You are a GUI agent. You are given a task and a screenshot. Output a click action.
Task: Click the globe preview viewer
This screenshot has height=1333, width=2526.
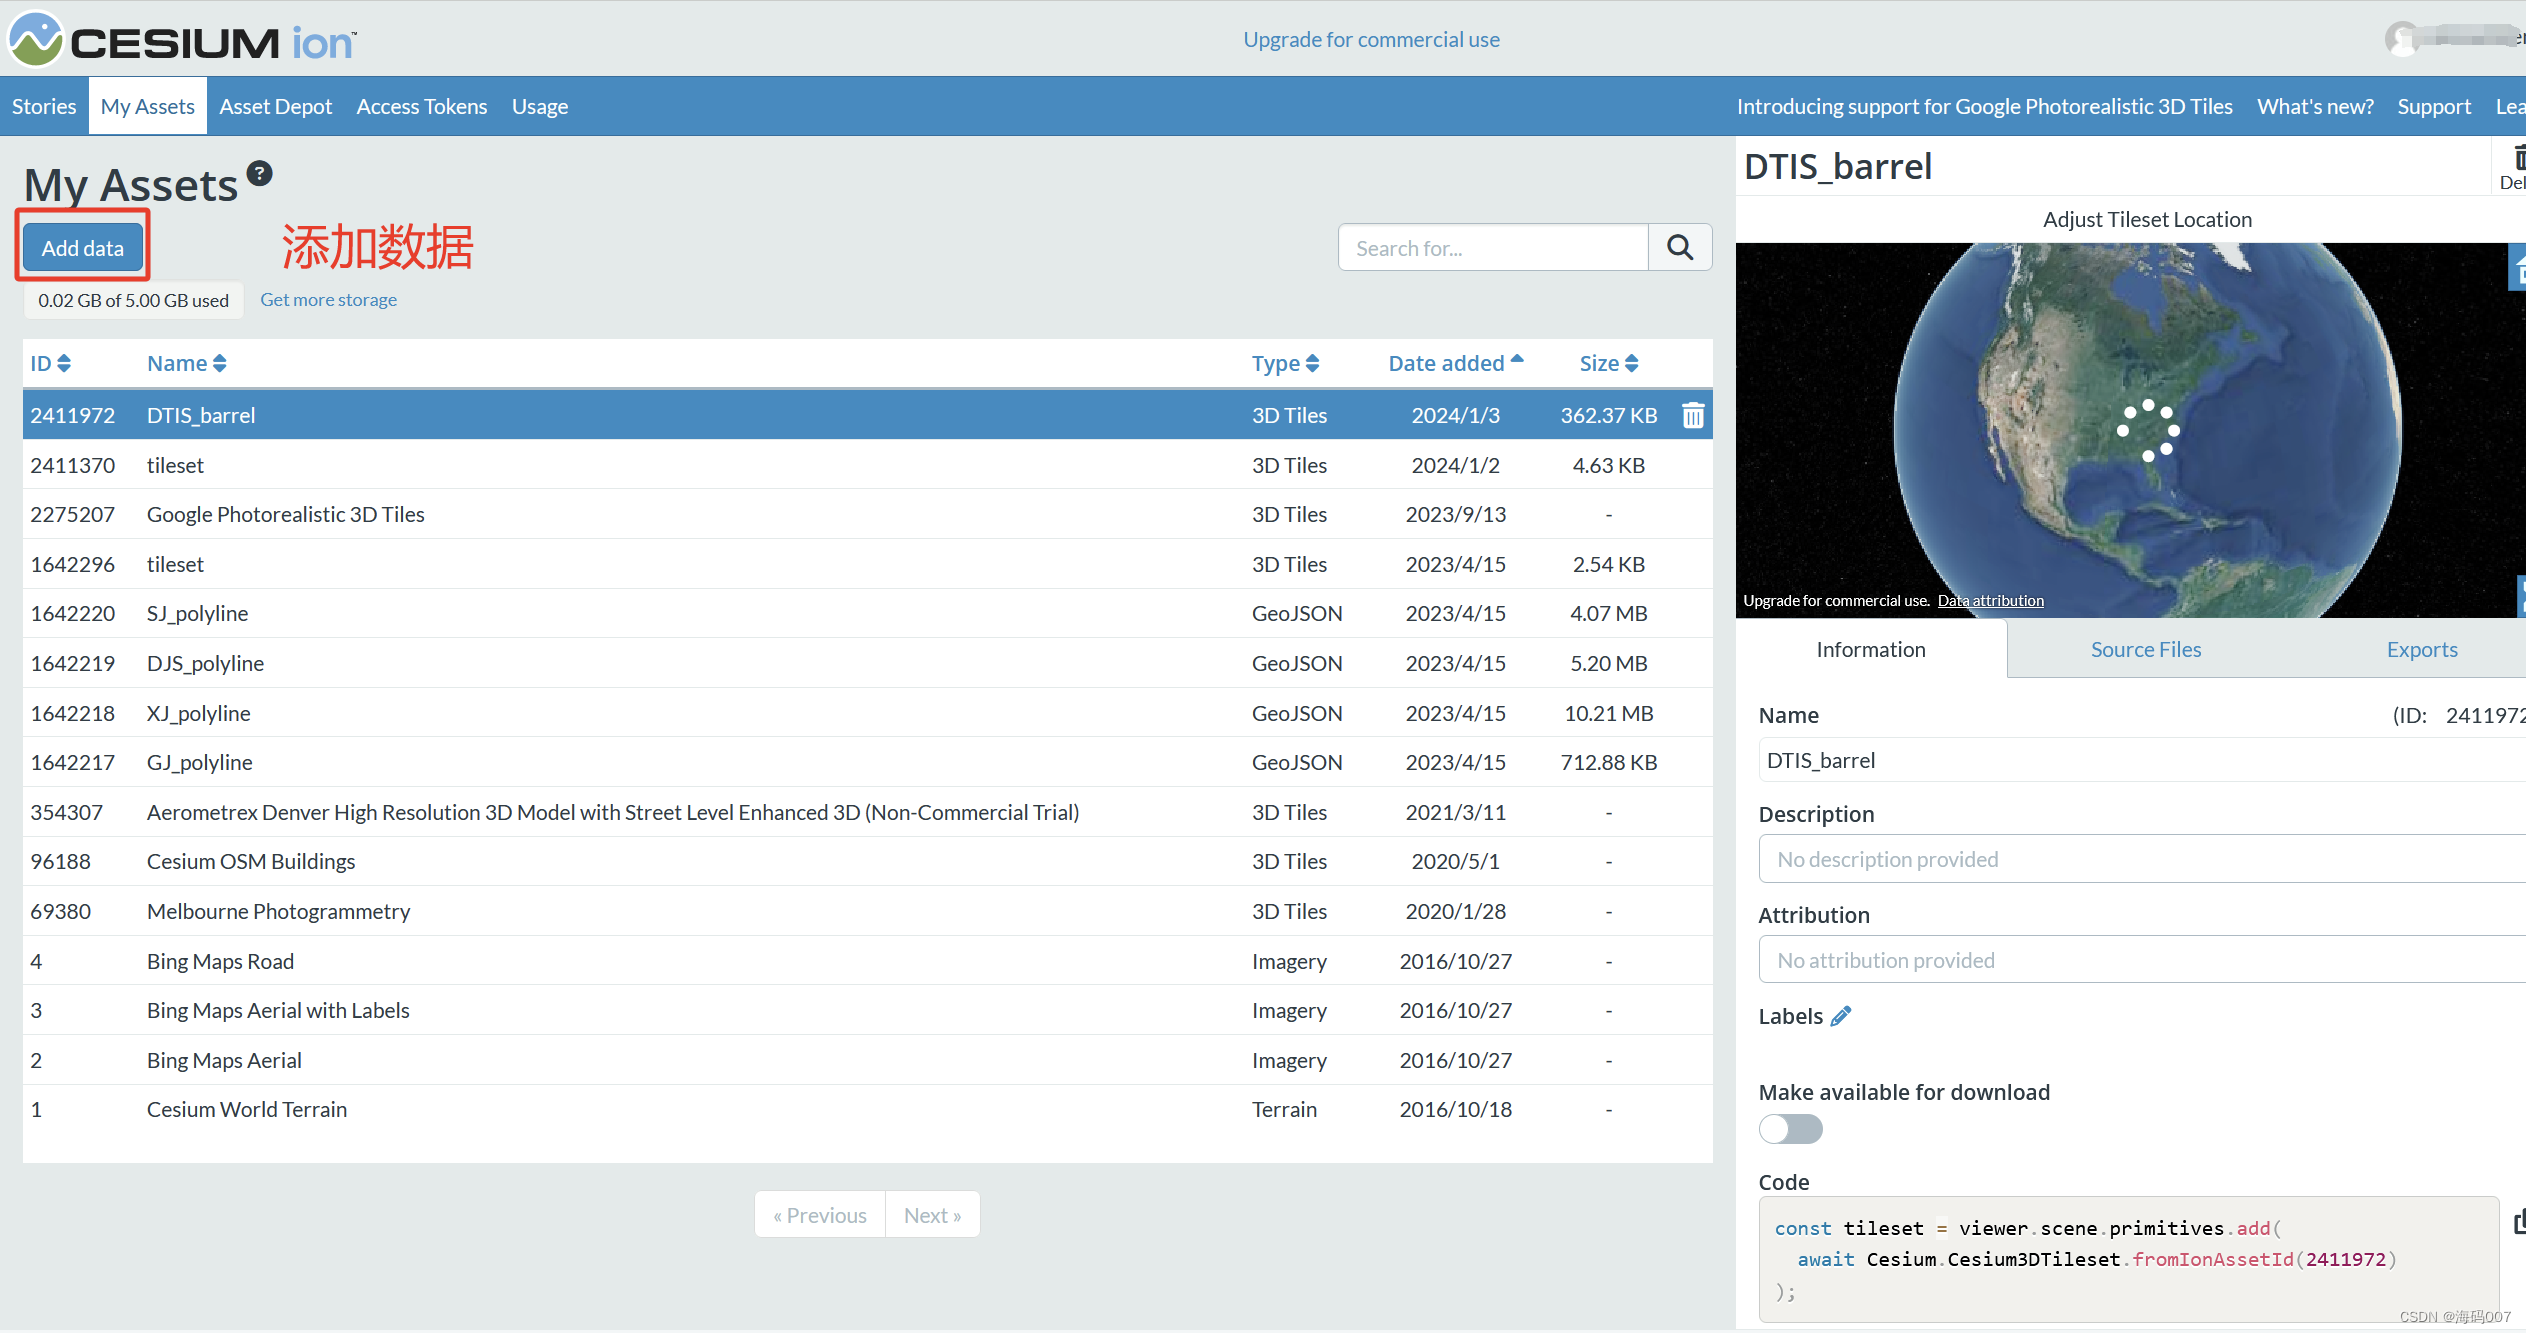coord(2130,430)
